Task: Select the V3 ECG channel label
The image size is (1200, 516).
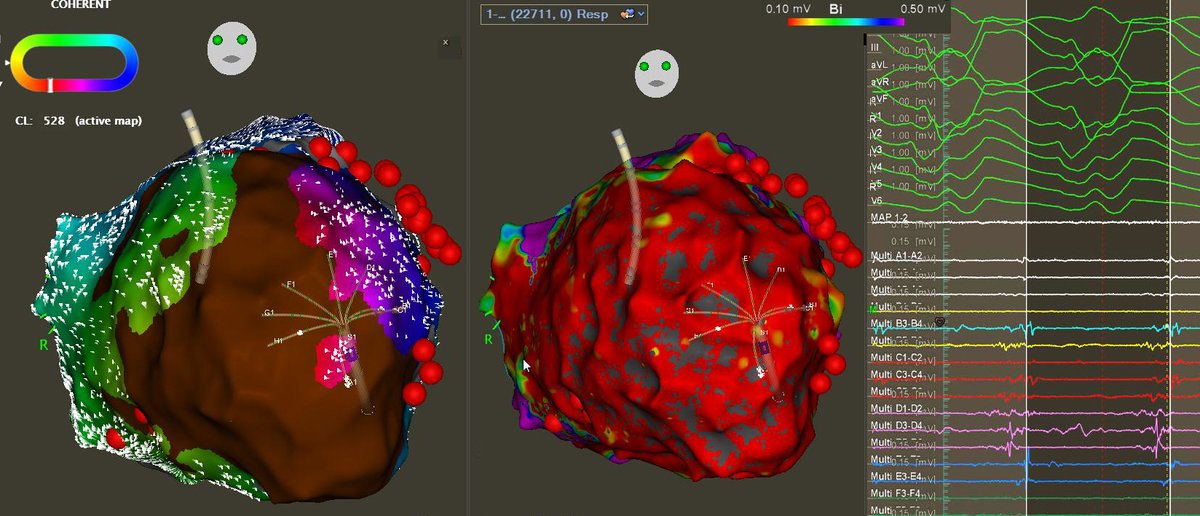Action: [876, 150]
